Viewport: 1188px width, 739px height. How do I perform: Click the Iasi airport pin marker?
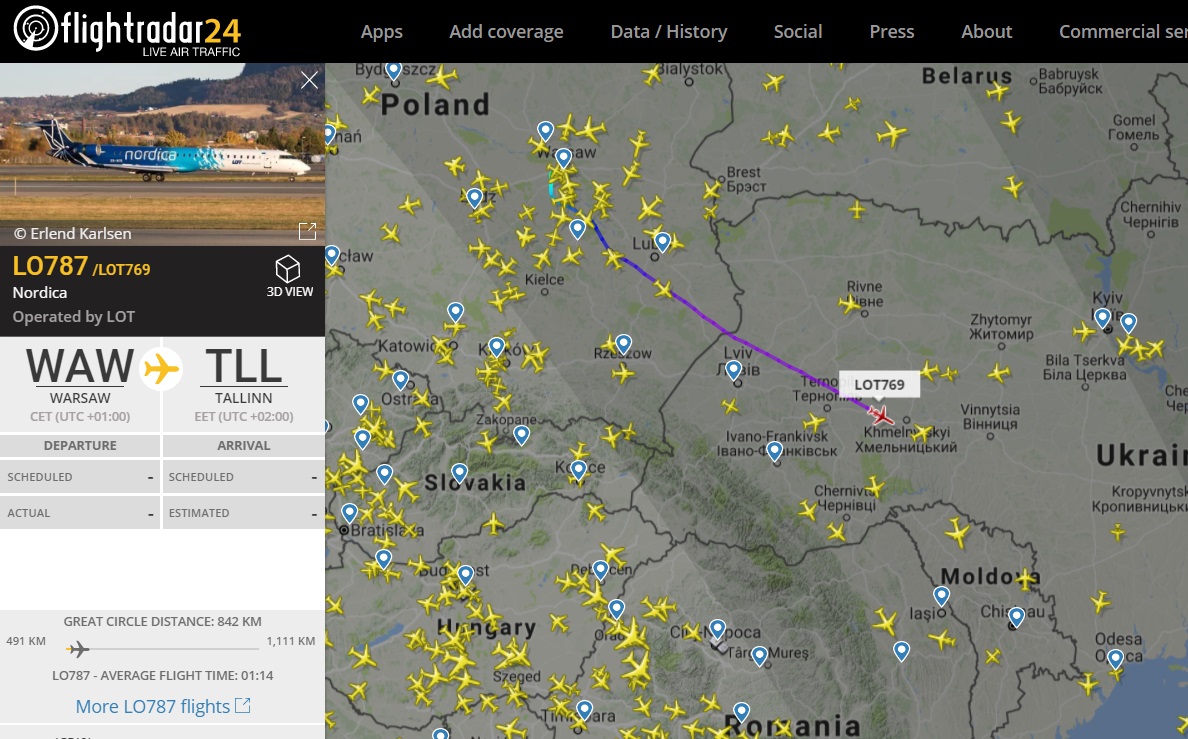941,597
